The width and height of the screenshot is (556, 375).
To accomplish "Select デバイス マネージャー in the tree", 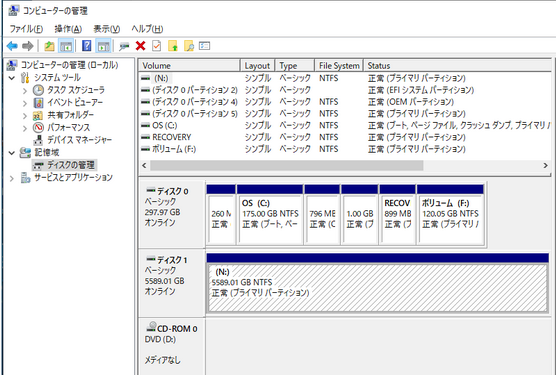I will click(79, 140).
